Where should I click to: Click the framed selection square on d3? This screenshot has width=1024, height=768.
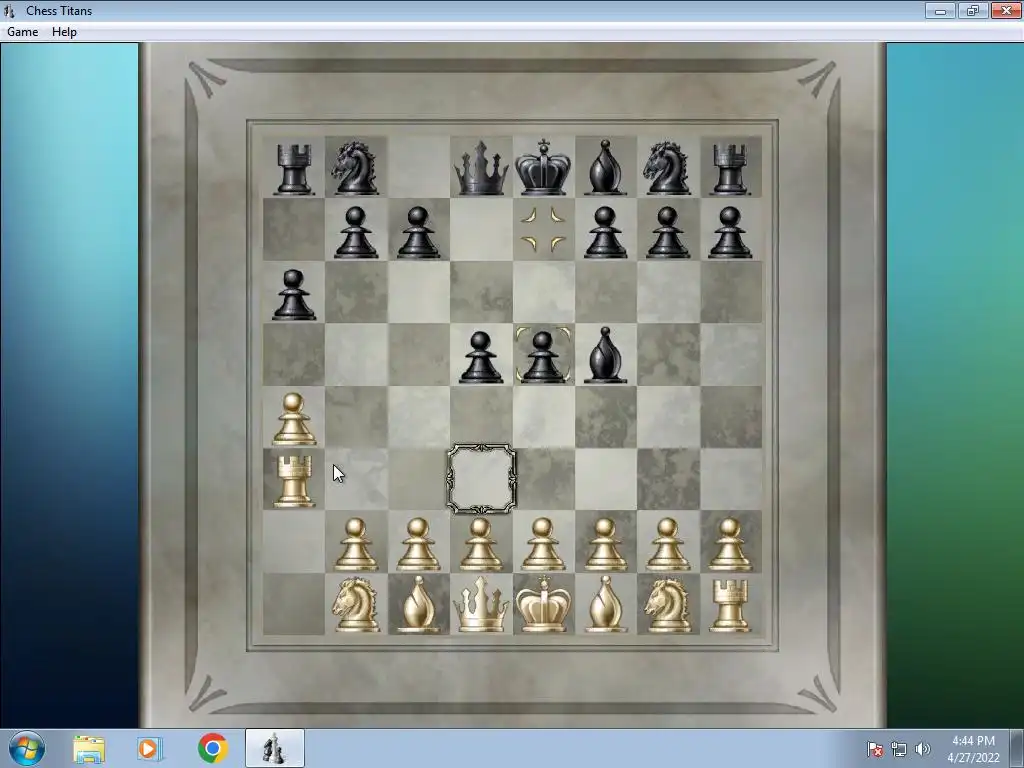(481, 479)
